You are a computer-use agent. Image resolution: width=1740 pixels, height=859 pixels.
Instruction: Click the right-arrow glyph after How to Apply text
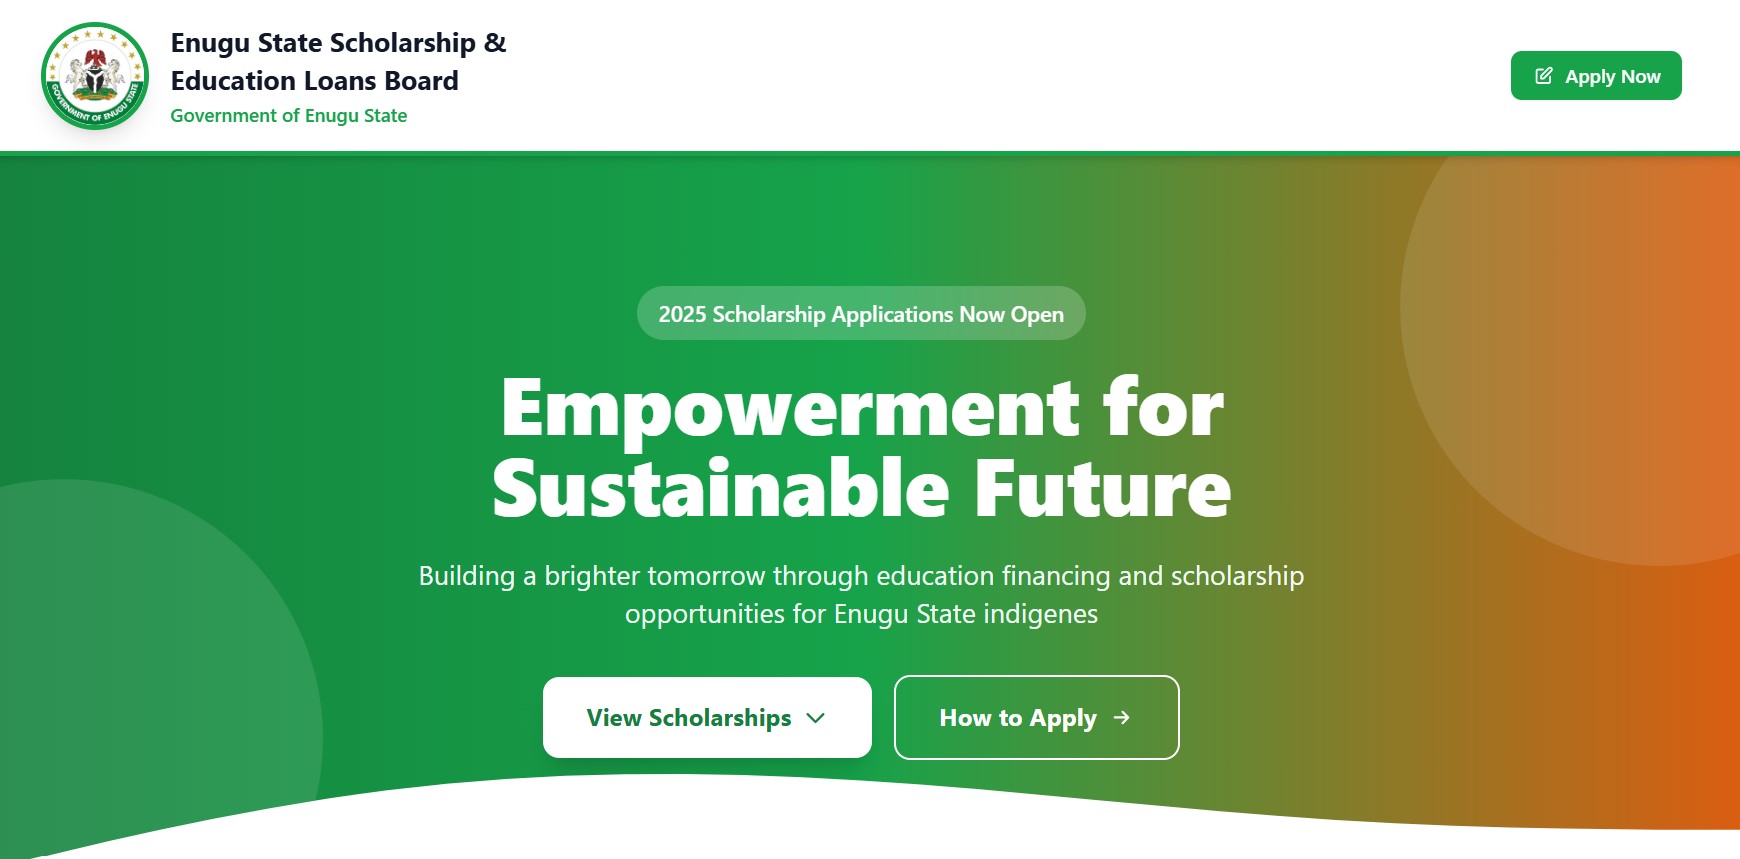coord(1122,718)
